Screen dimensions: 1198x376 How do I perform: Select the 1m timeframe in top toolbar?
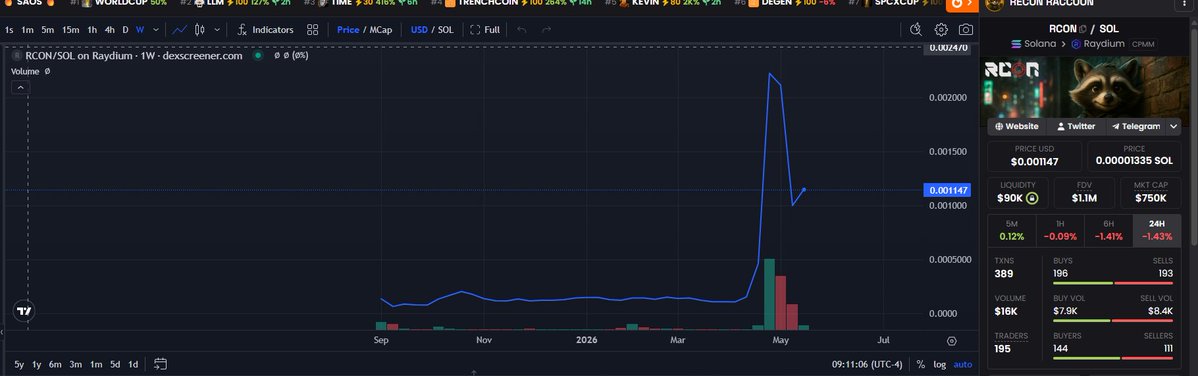27,30
